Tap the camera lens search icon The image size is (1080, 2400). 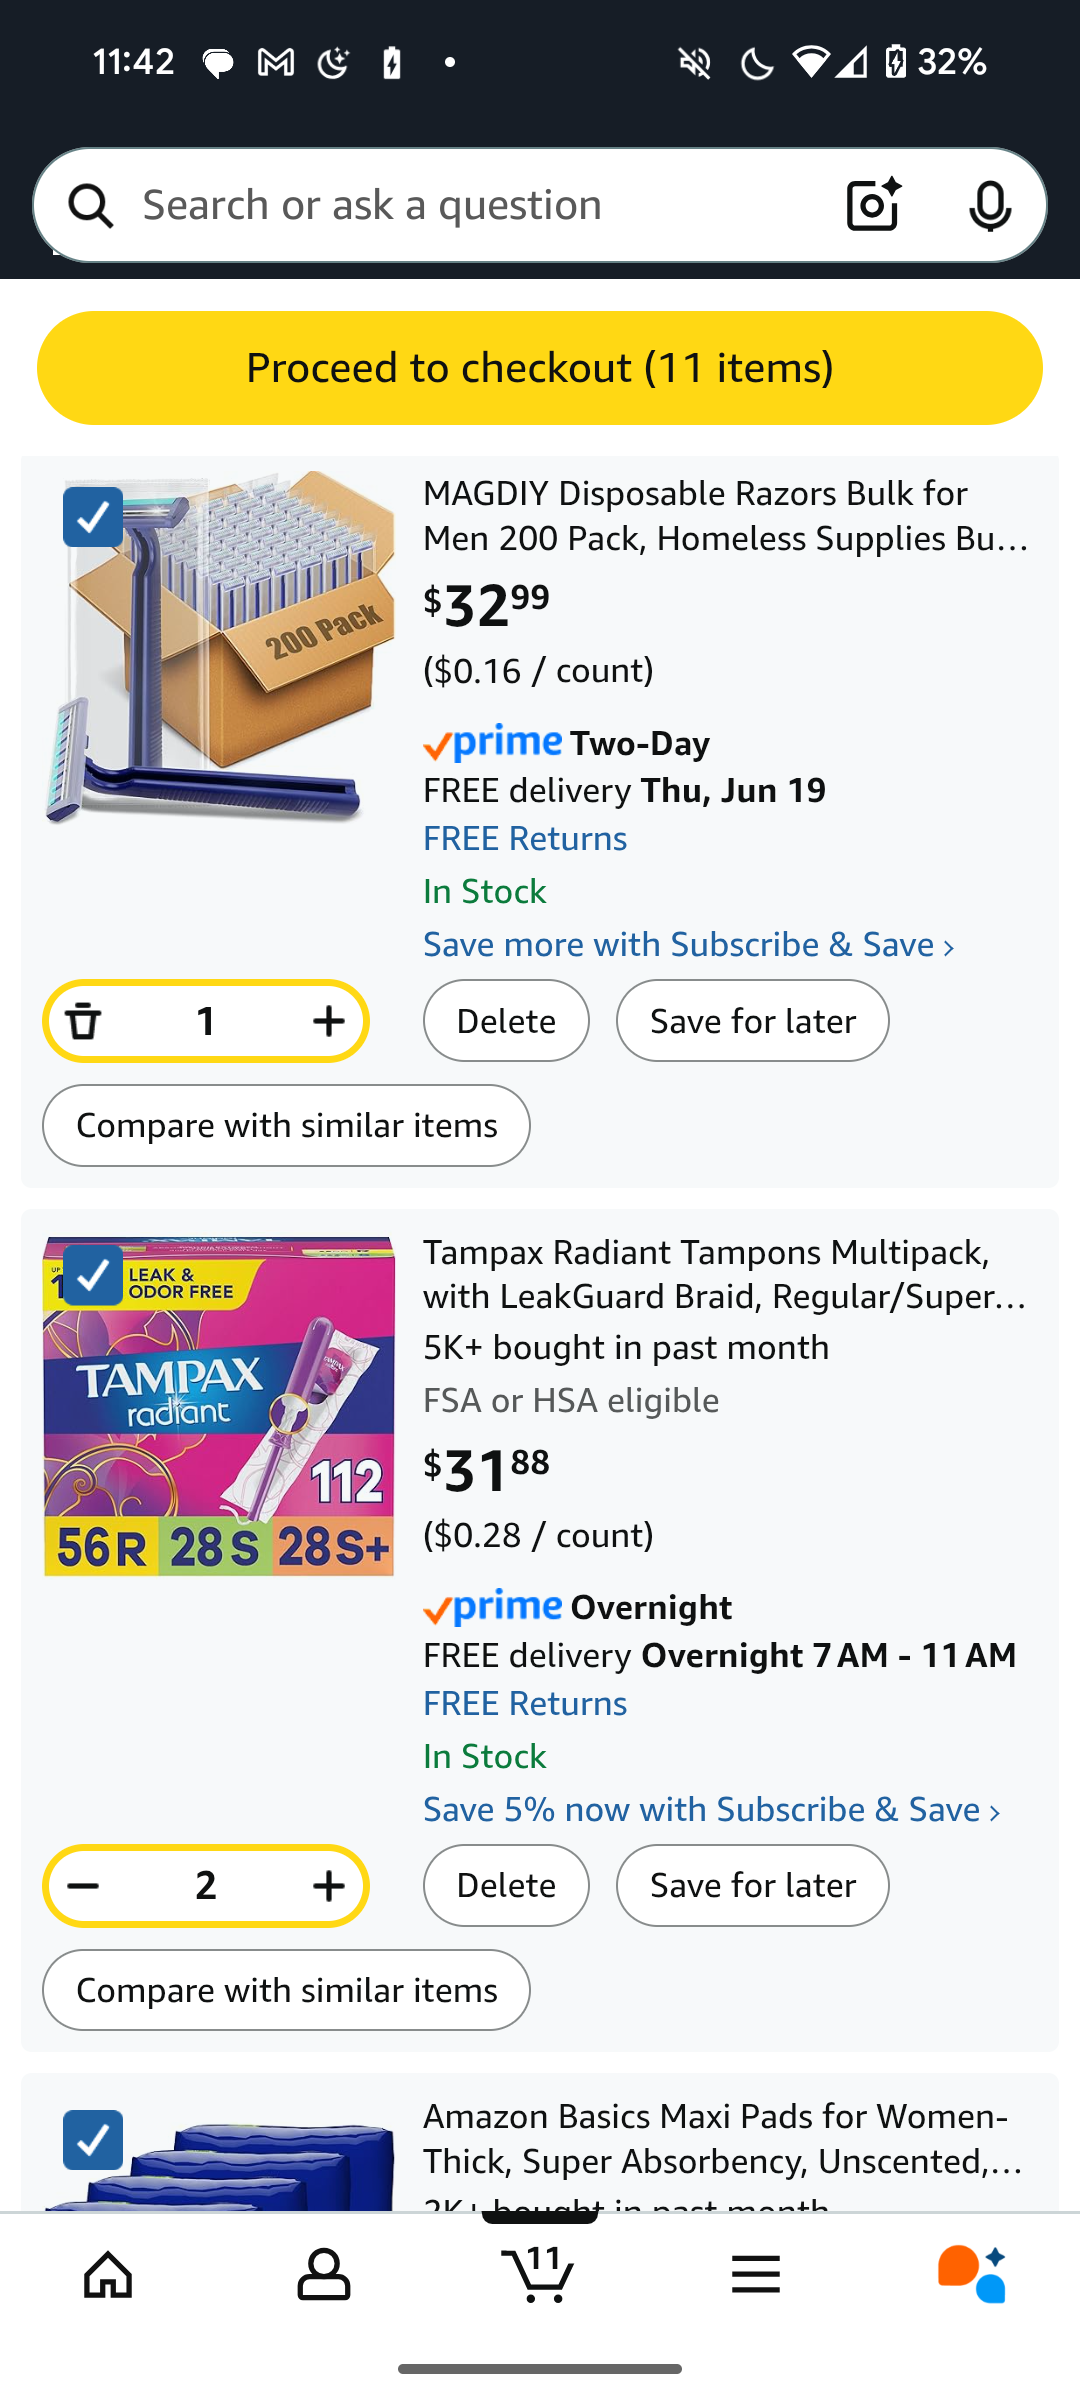coord(873,205)
